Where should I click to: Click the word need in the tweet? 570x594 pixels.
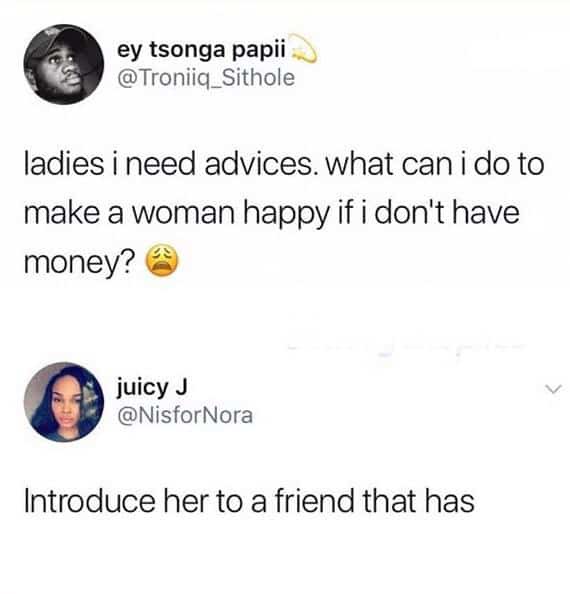coord(161,165)
